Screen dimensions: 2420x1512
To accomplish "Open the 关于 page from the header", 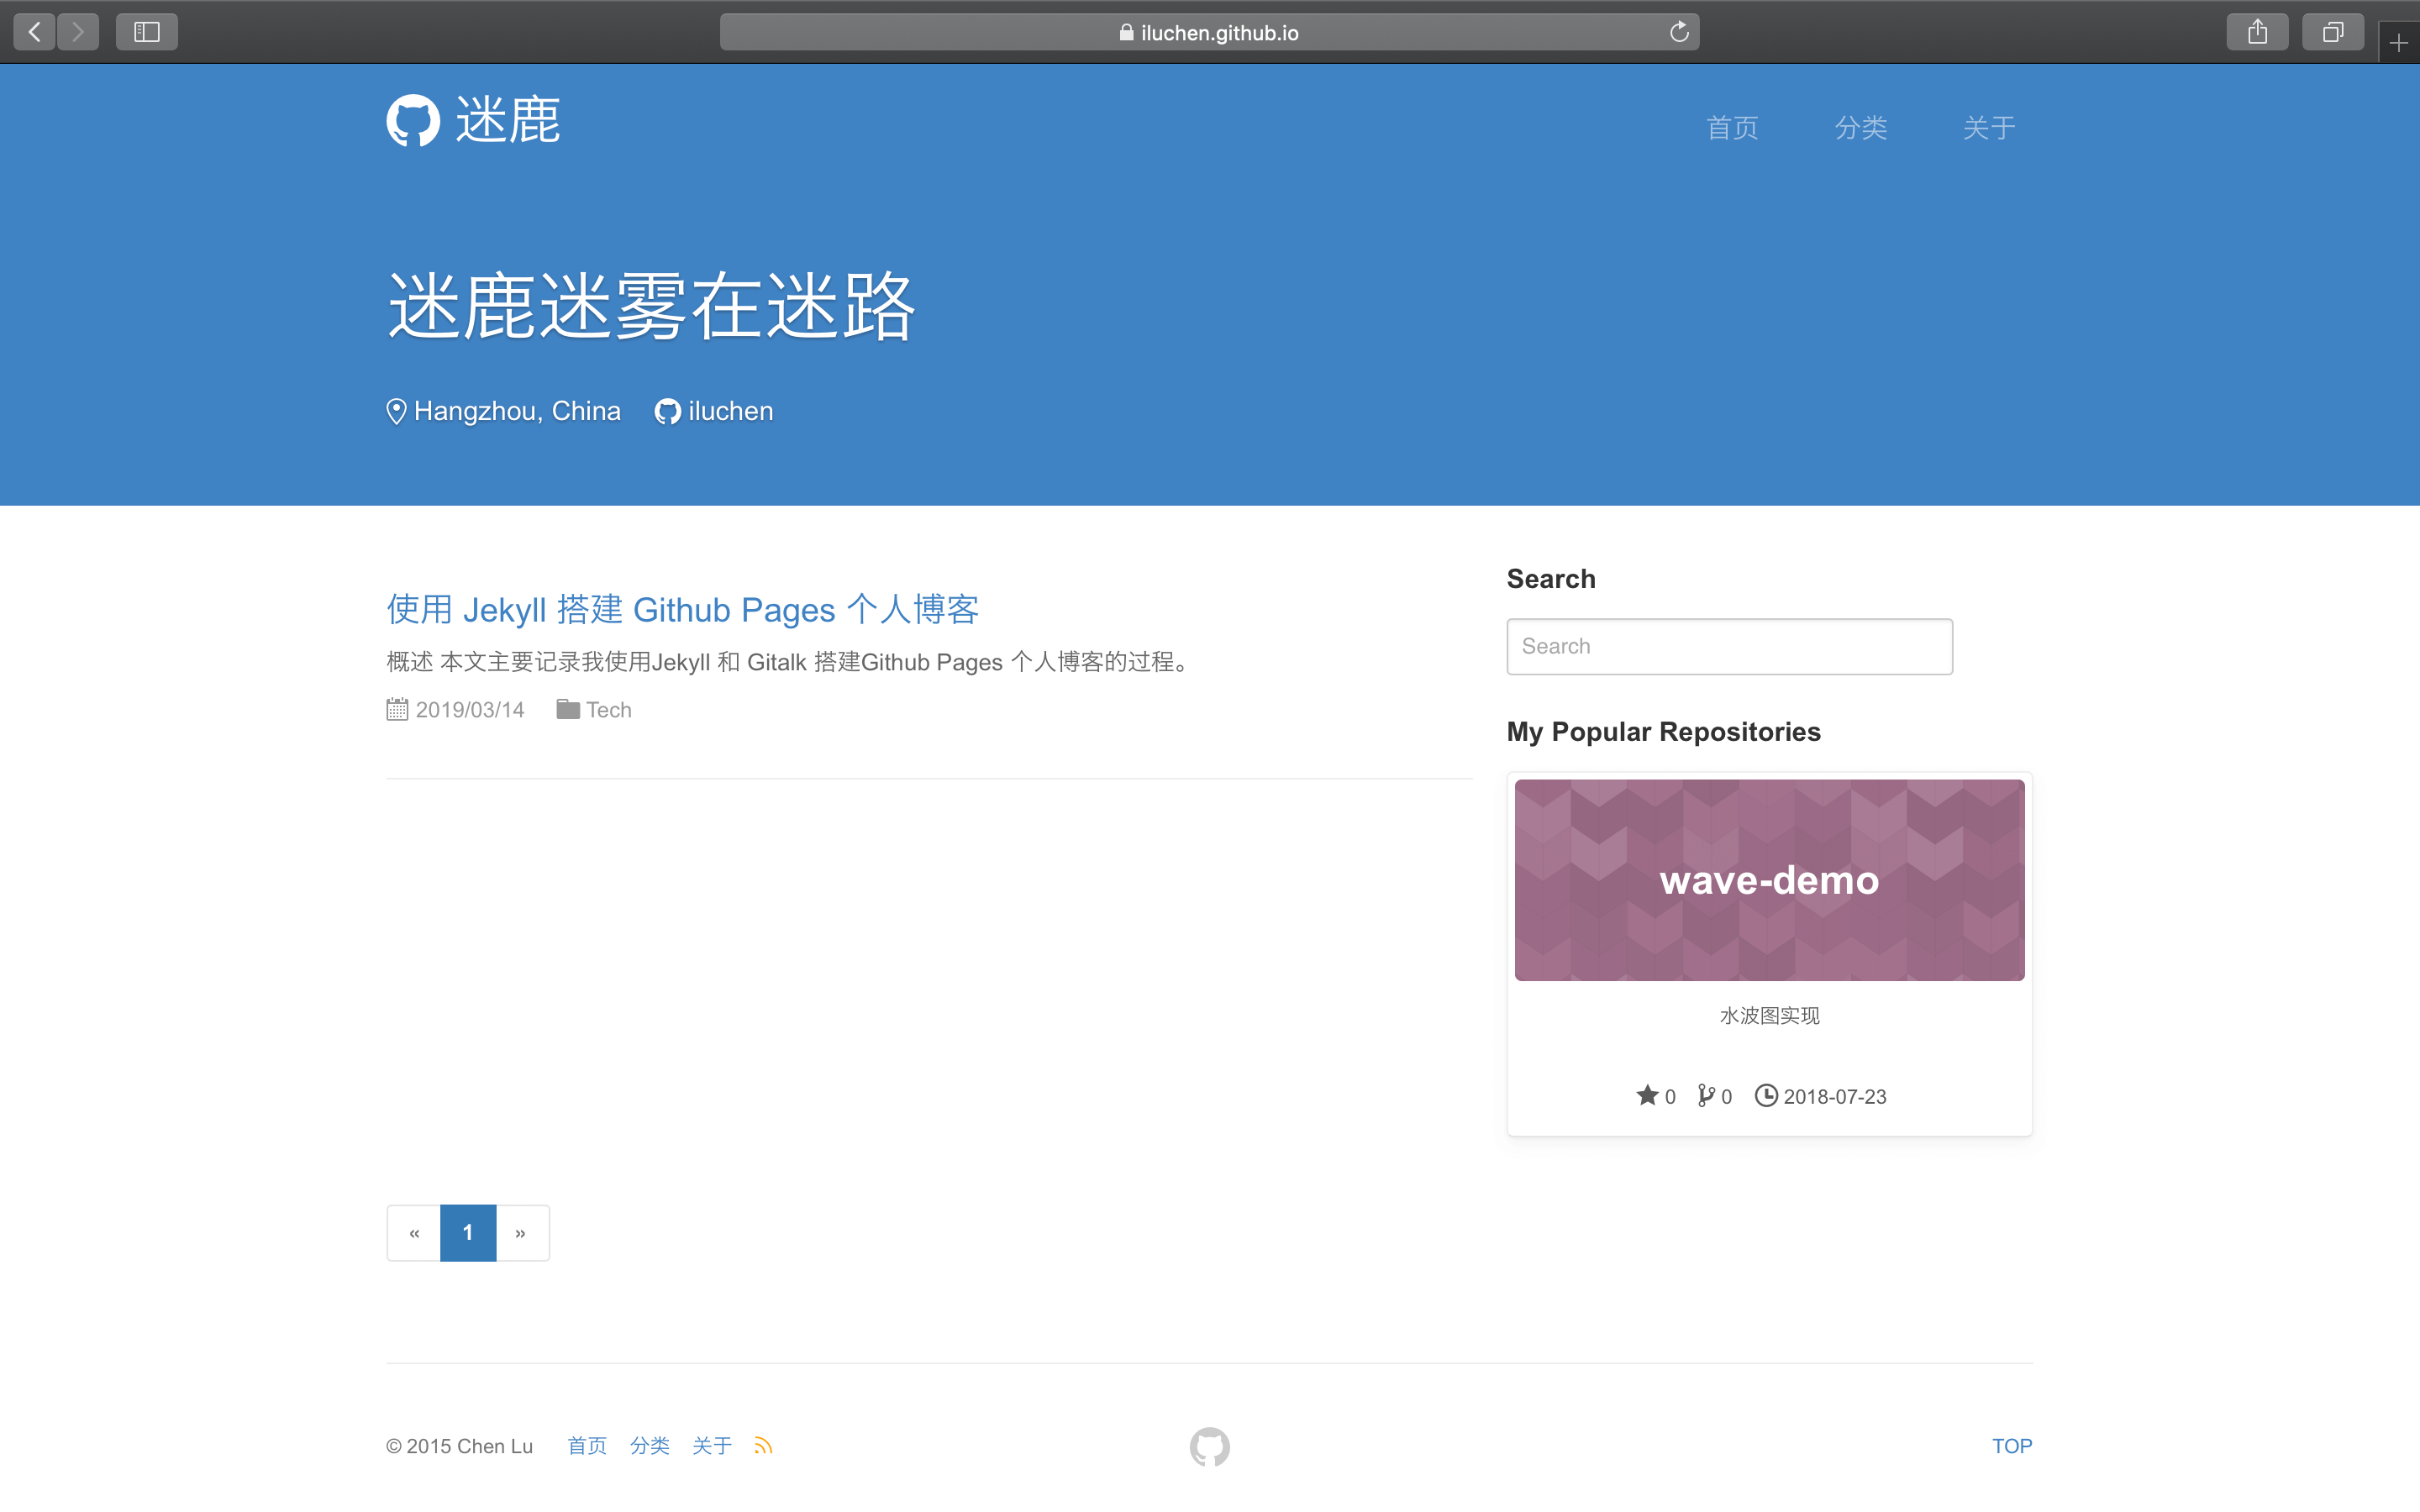I will pyautogui.click(x=1987, y=127).
